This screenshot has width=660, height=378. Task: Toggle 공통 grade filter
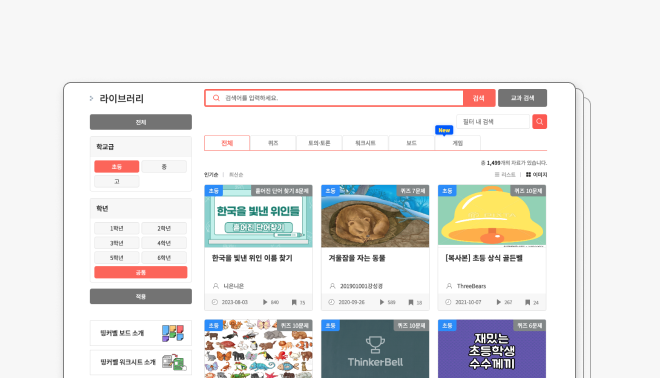tap(141, 272)
